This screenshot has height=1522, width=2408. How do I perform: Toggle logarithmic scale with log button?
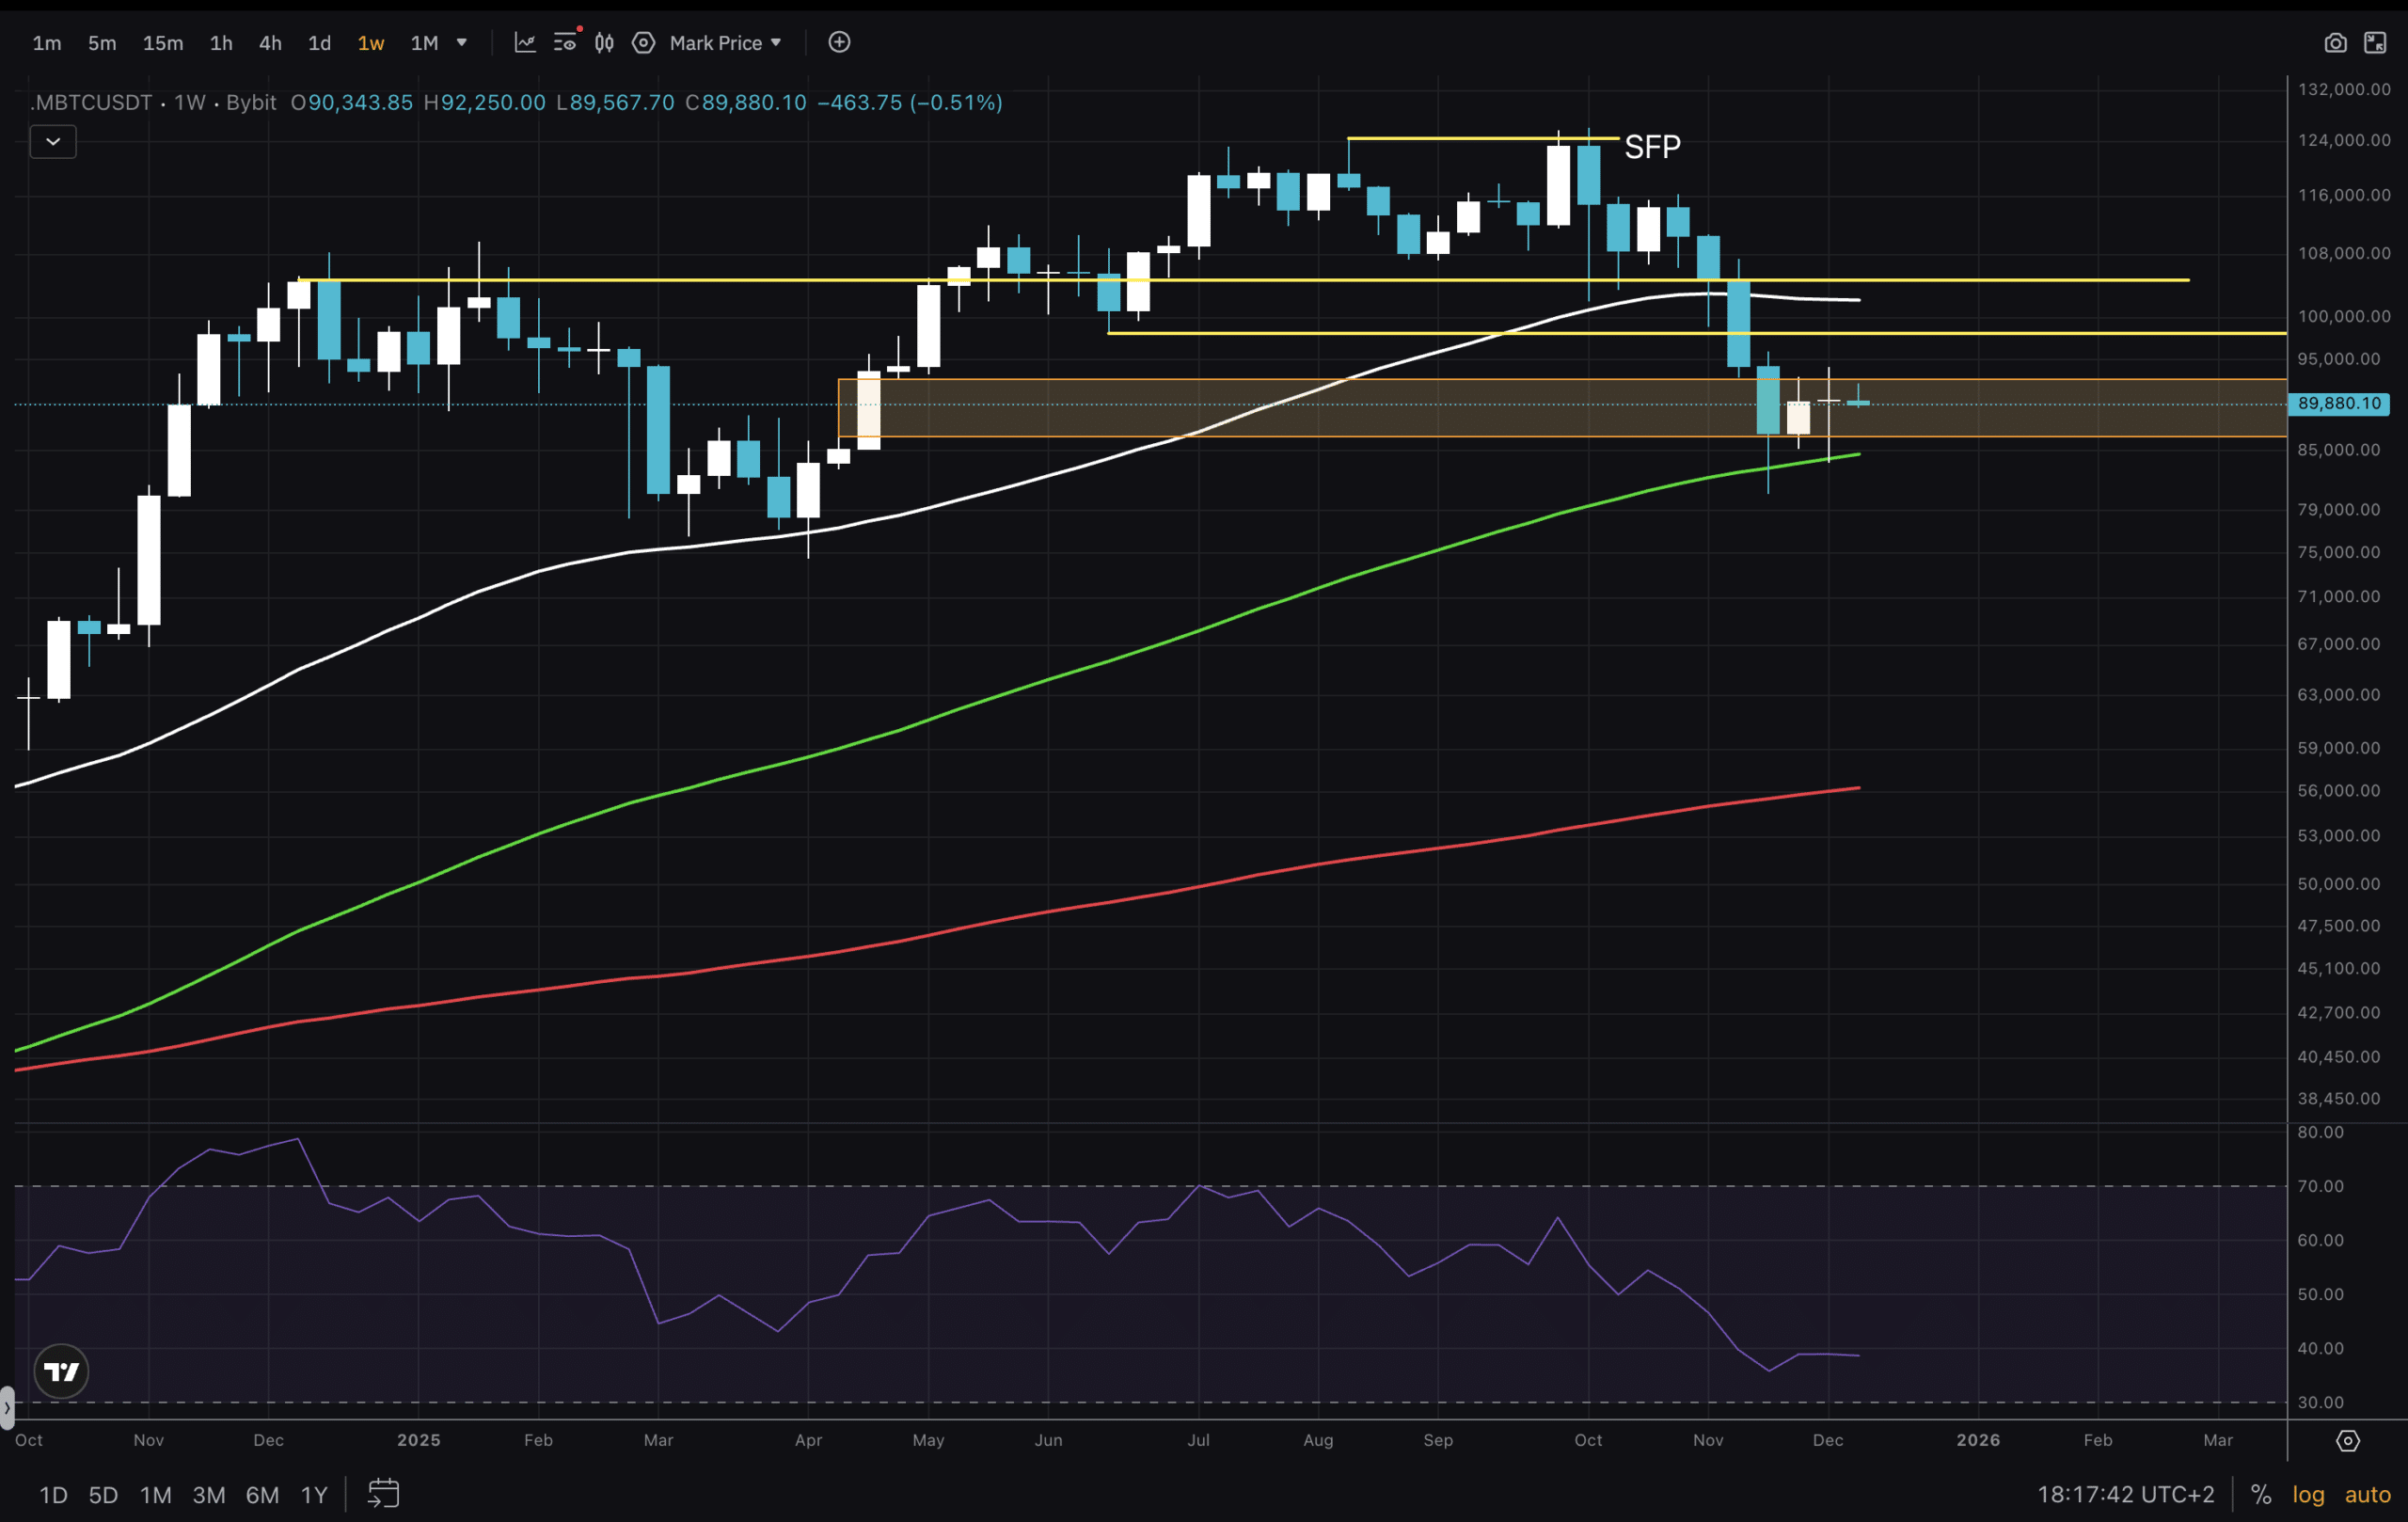point(2308,1494)
